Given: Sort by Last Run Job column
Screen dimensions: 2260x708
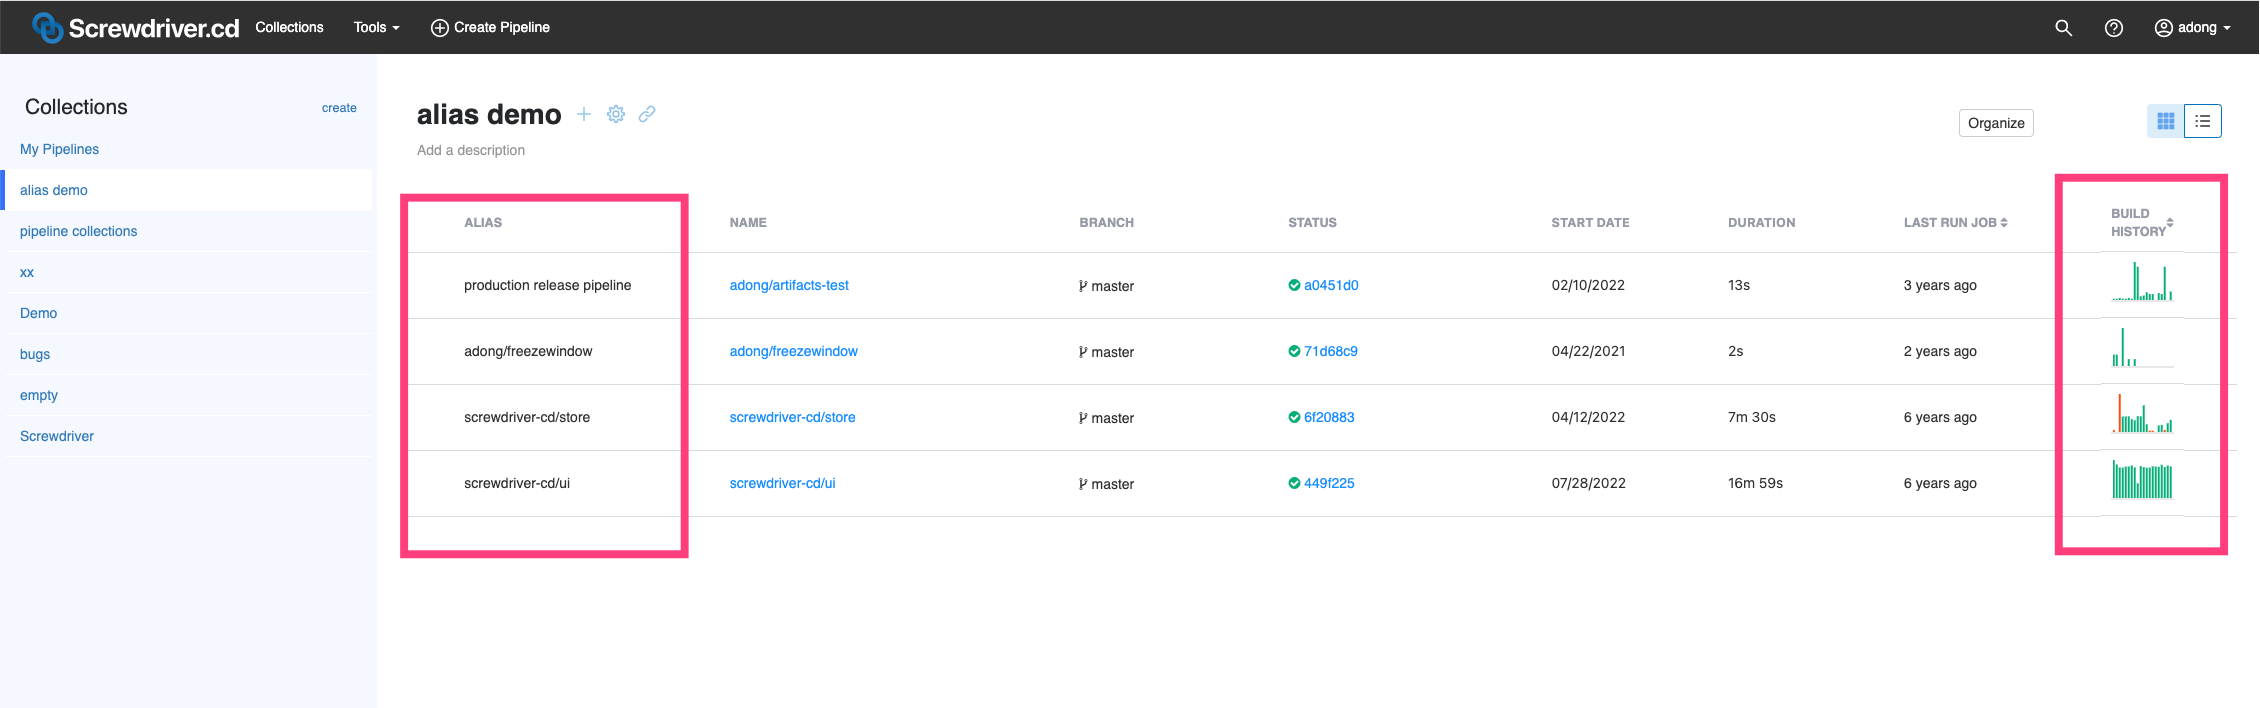Looking at the screenshot, I should click(1955, 222).
